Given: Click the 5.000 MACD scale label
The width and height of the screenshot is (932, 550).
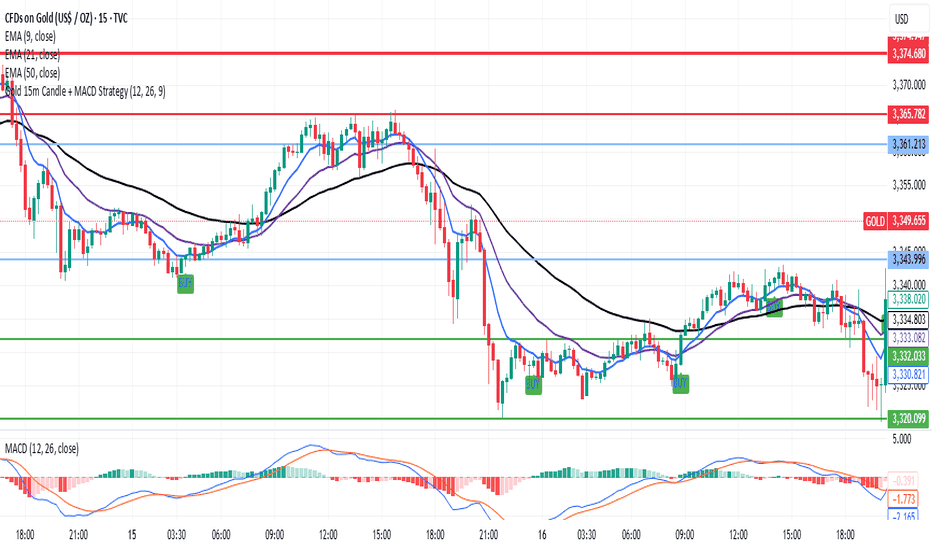Looking at the screenshot, I should tap(902, 439).
